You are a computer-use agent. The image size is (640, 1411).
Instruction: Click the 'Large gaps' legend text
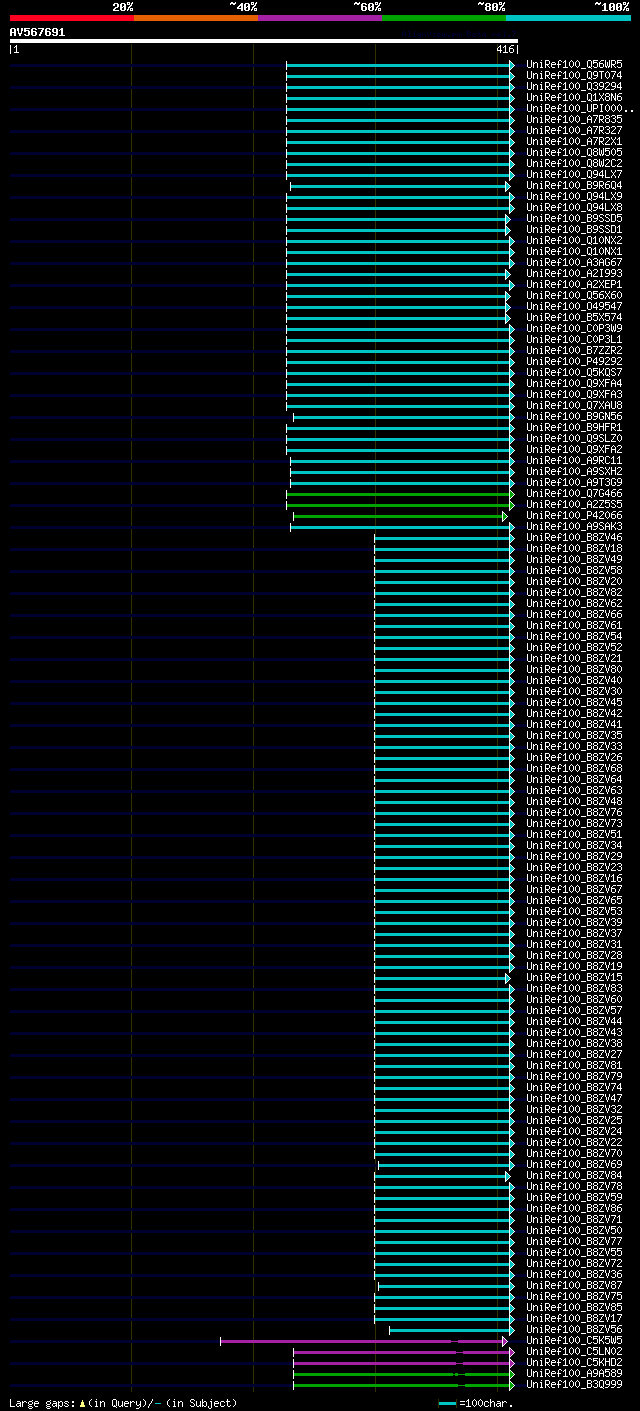(123, 1403)
